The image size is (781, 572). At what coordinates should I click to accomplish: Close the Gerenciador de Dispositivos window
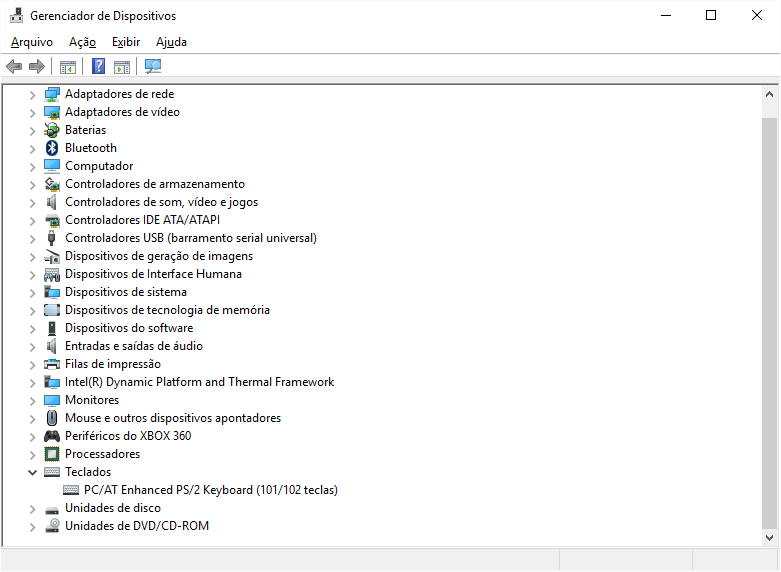click(757, 15)
